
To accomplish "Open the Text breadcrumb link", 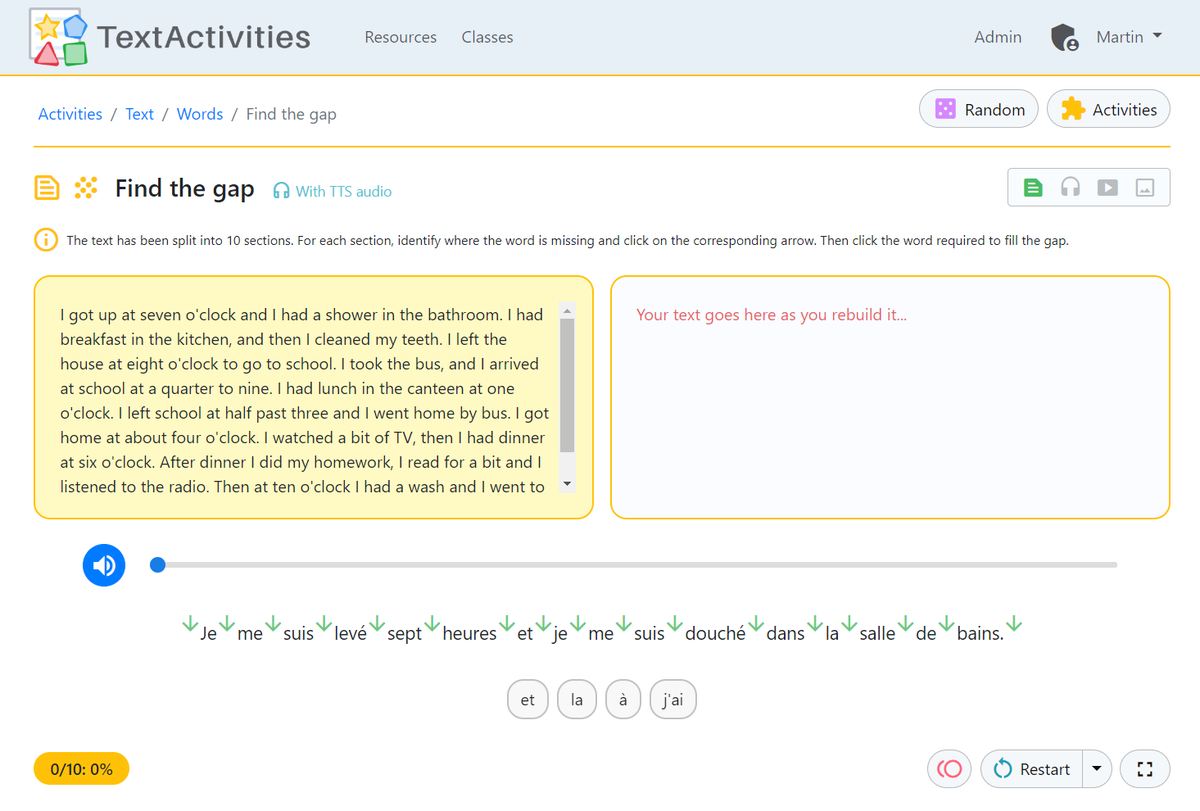I will 139,114.
